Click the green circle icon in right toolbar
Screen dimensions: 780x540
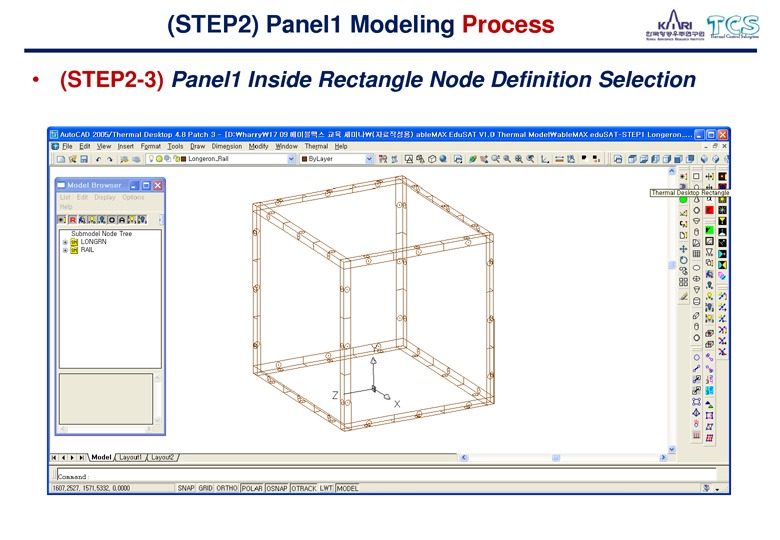[x=683, y=199]
